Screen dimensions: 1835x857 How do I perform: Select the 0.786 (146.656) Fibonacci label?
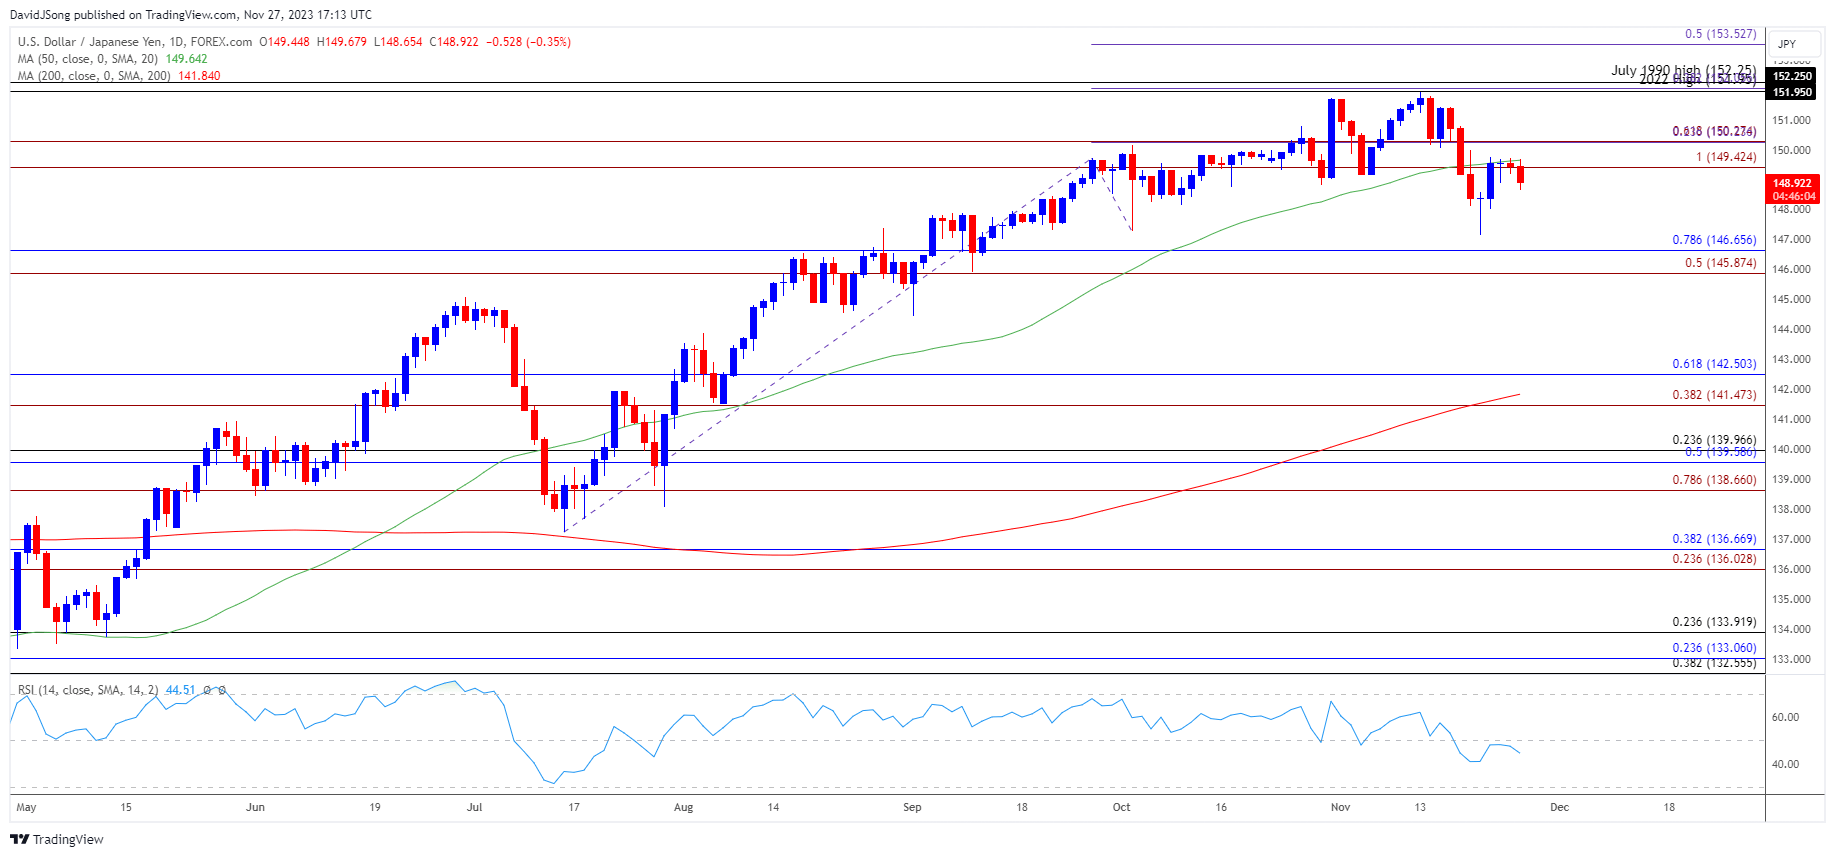coord(1714,240)
